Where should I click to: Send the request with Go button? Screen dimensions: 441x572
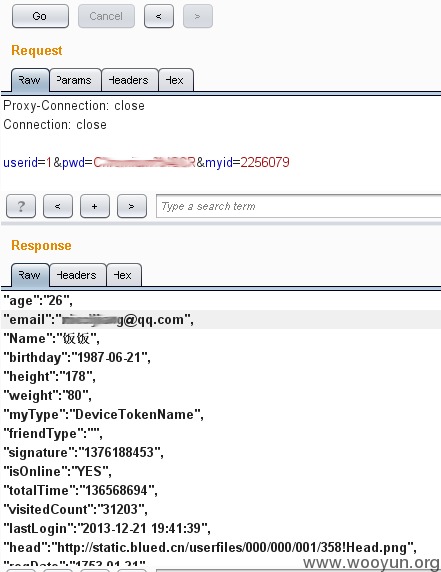40,16
